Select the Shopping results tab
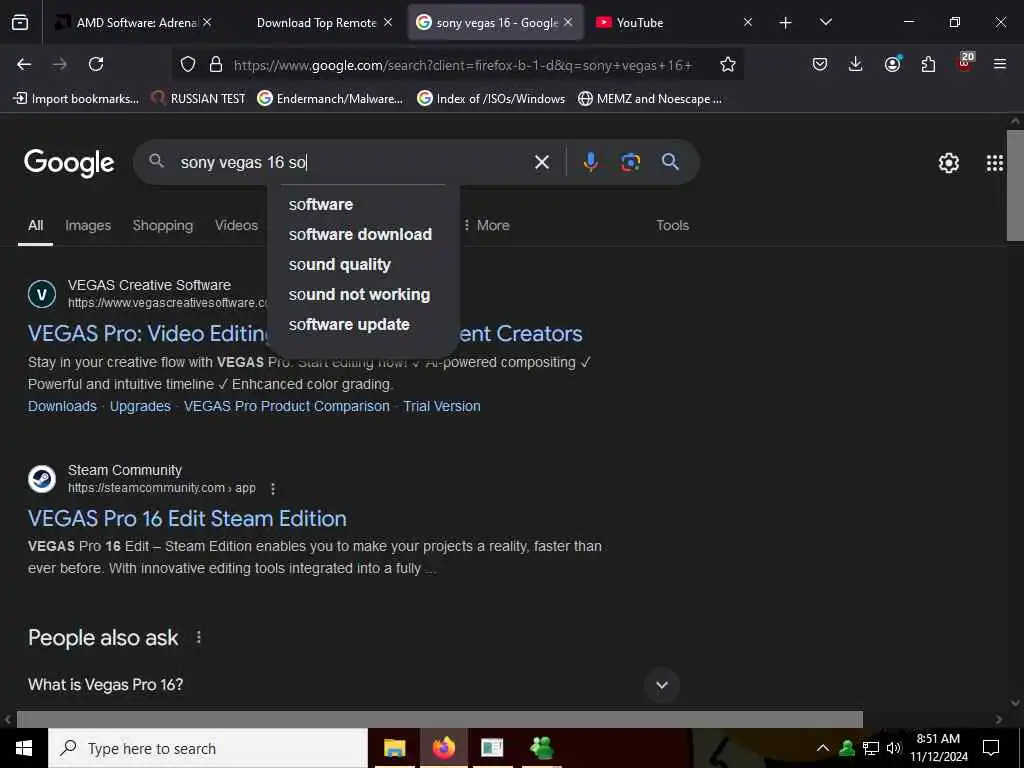1024x768 pixels. pyautogui.click(x=163, y=225)
